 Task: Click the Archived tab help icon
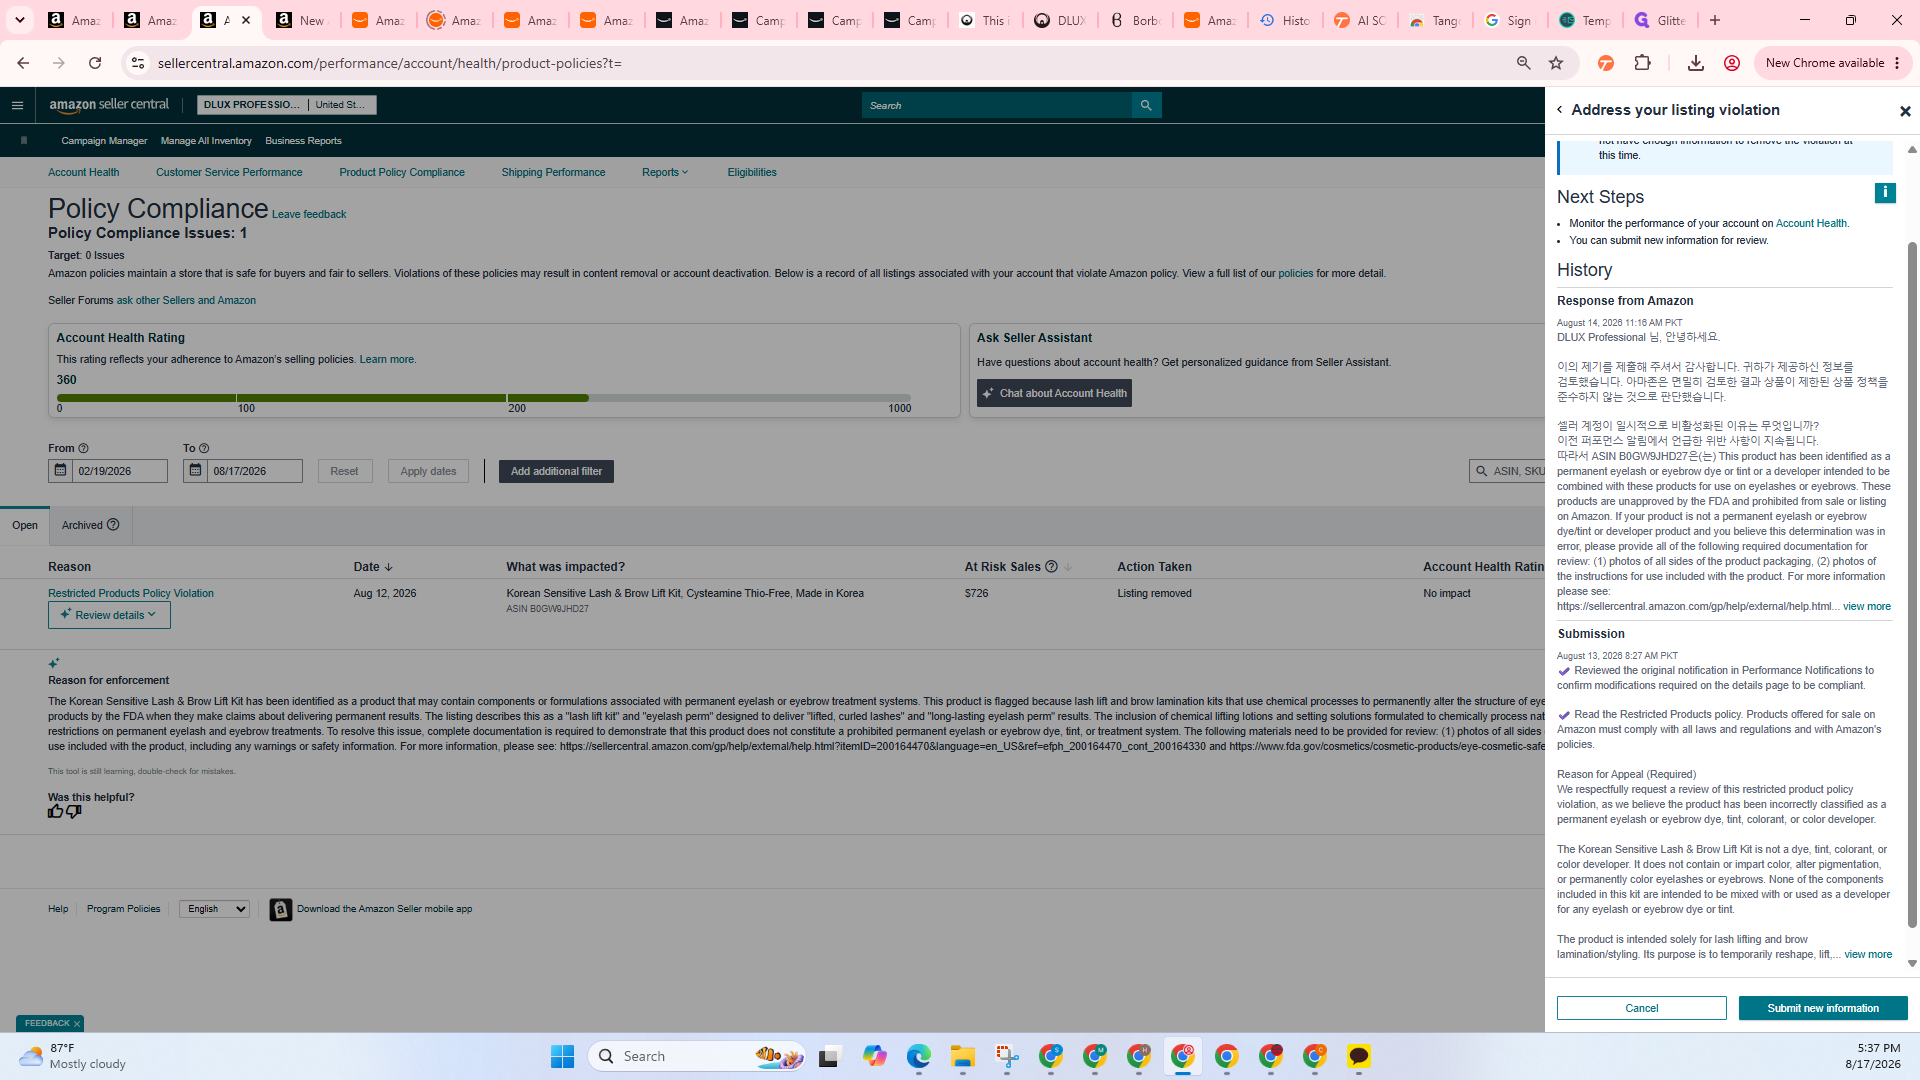pyautogui.click(x=113, y=525)
